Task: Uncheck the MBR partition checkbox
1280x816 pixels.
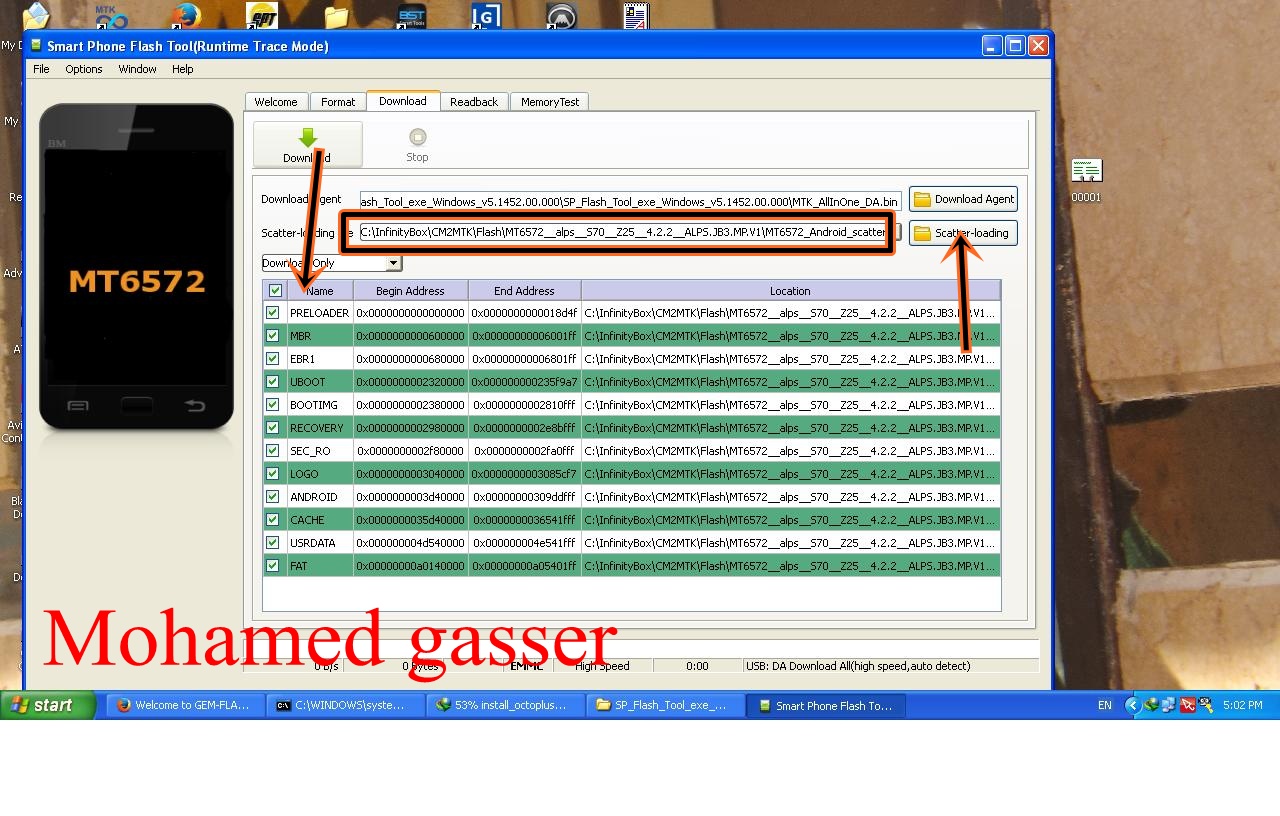Action: 272,336
